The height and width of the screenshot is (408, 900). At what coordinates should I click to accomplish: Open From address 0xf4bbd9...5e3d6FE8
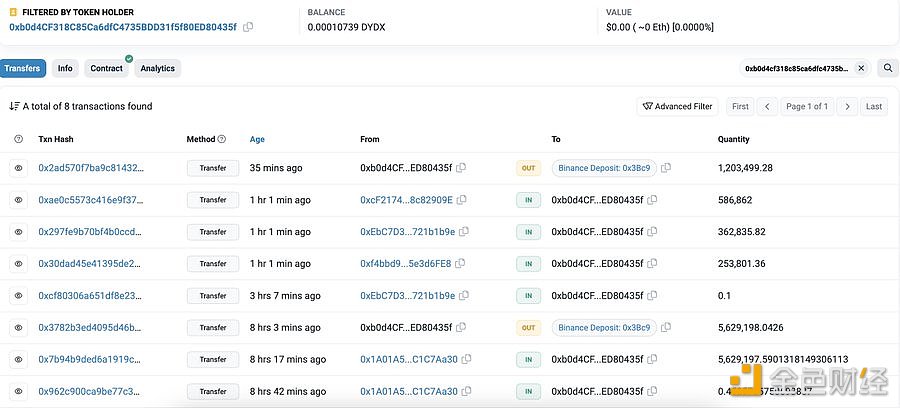point(406,264)
